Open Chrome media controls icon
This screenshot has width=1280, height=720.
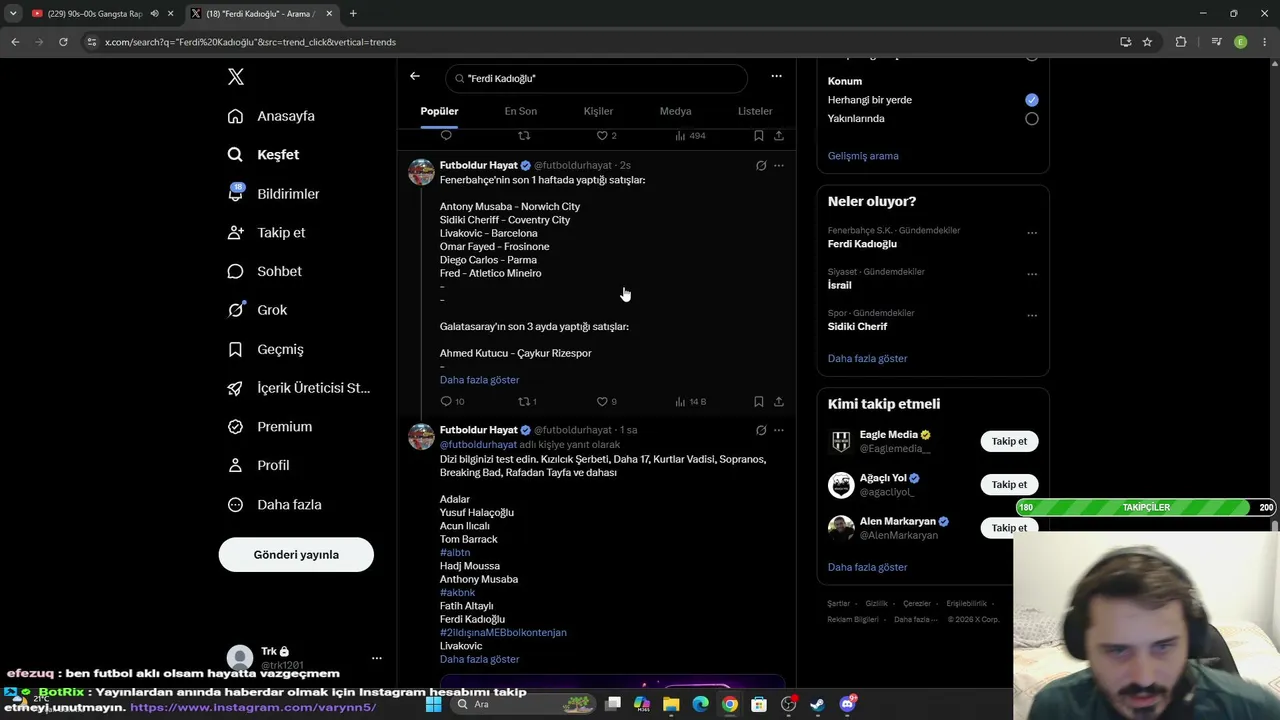[1216, 42]
